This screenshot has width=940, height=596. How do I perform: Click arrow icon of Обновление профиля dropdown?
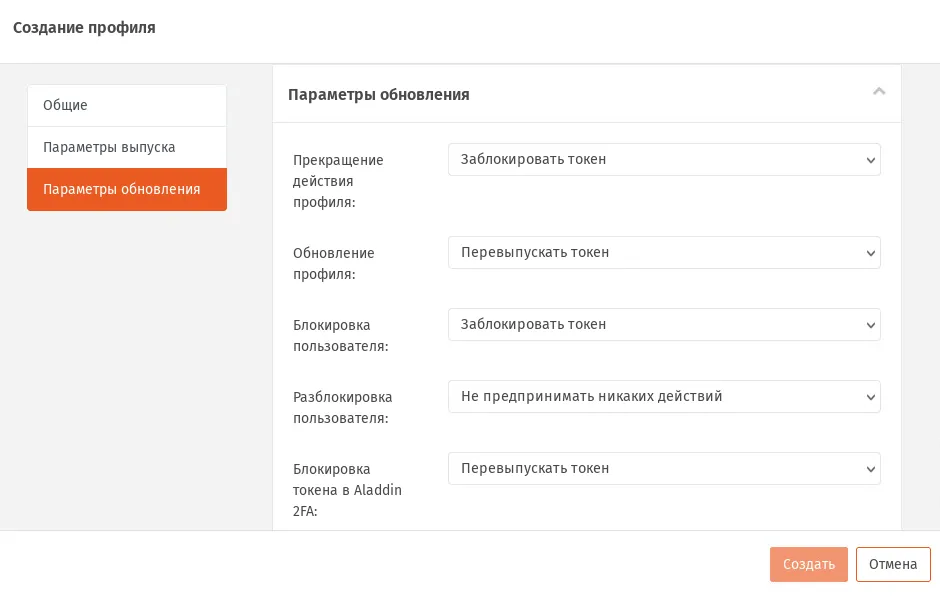click(x=870, y=253)
